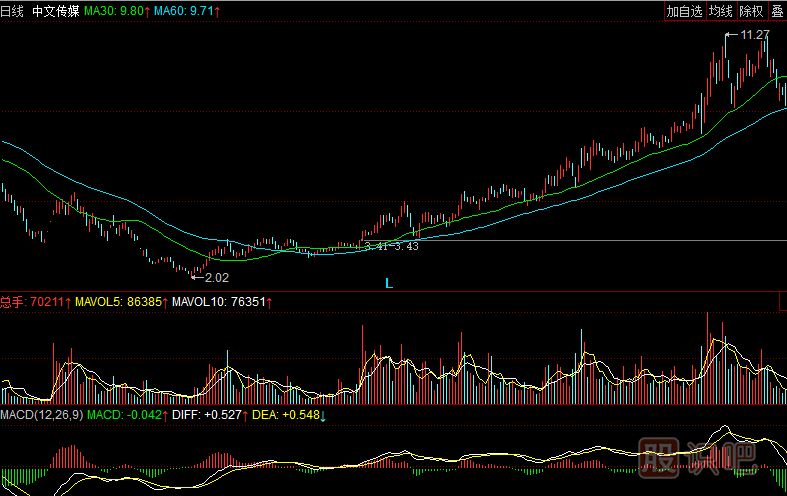Image resolution: width=787 pixels, height=496 pixels.
Task: Click the 2.02 low price marker
Action: pos(216,278)
